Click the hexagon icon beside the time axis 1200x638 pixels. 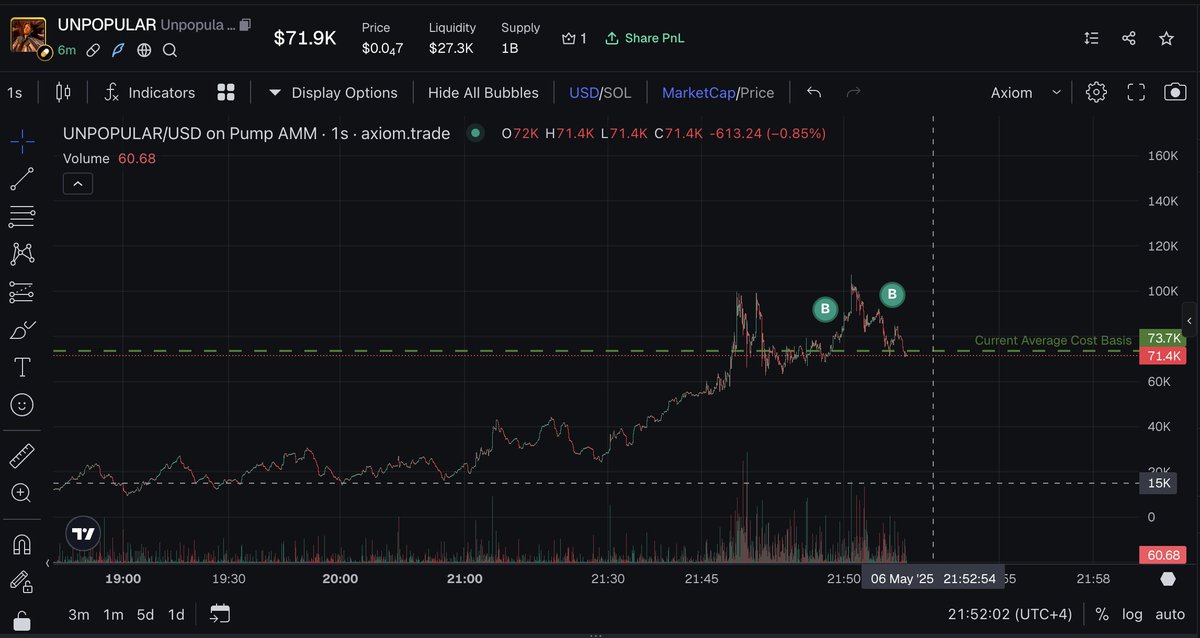pyautogui.click(x=1168, y=579)
